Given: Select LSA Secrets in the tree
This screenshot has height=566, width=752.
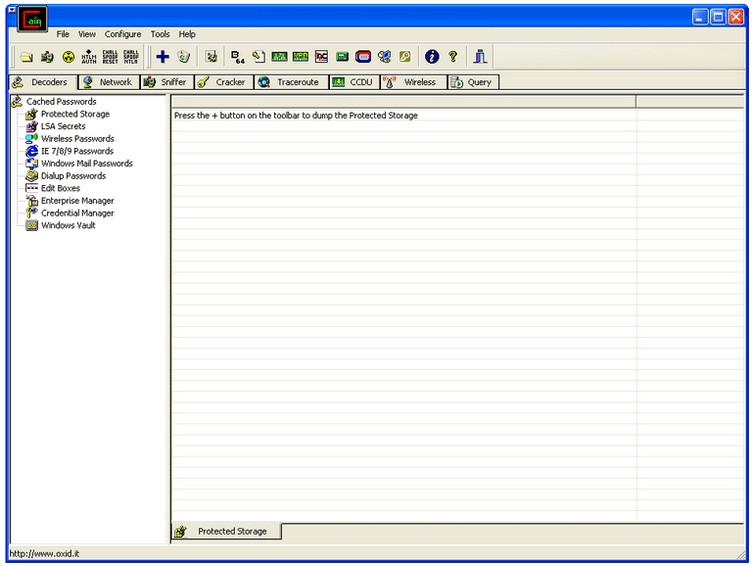Looking at the screenshot, I should click(x=63, y=127).
